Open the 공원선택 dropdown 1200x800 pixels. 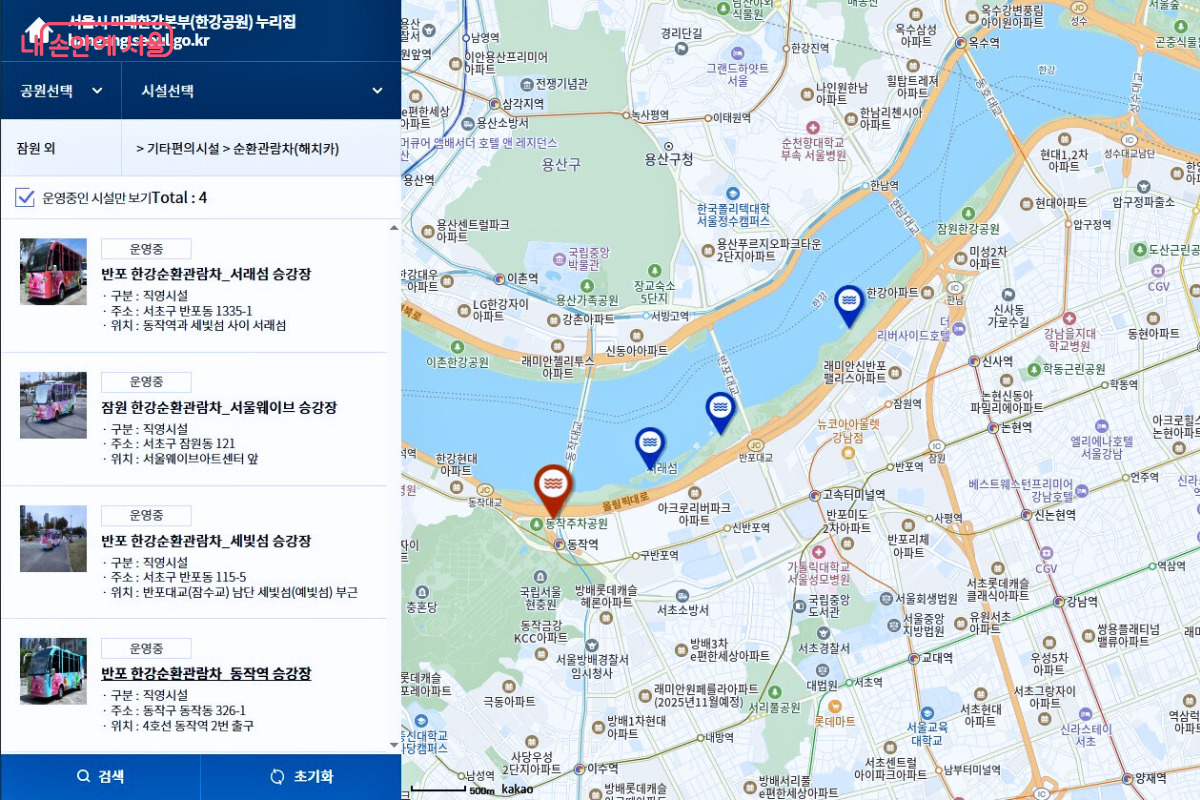point(60,90)
